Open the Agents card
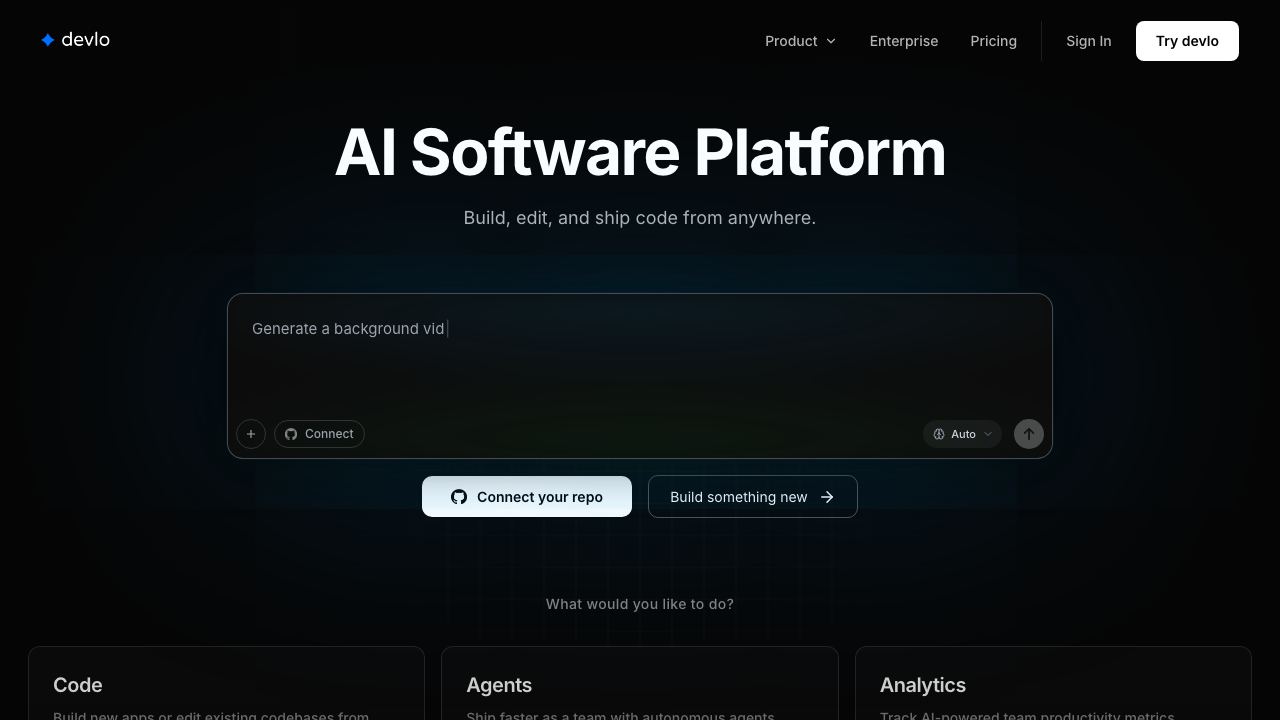The width and height of the screenshot is (1280, 720). pyautogui.click(x=640, y=684)
